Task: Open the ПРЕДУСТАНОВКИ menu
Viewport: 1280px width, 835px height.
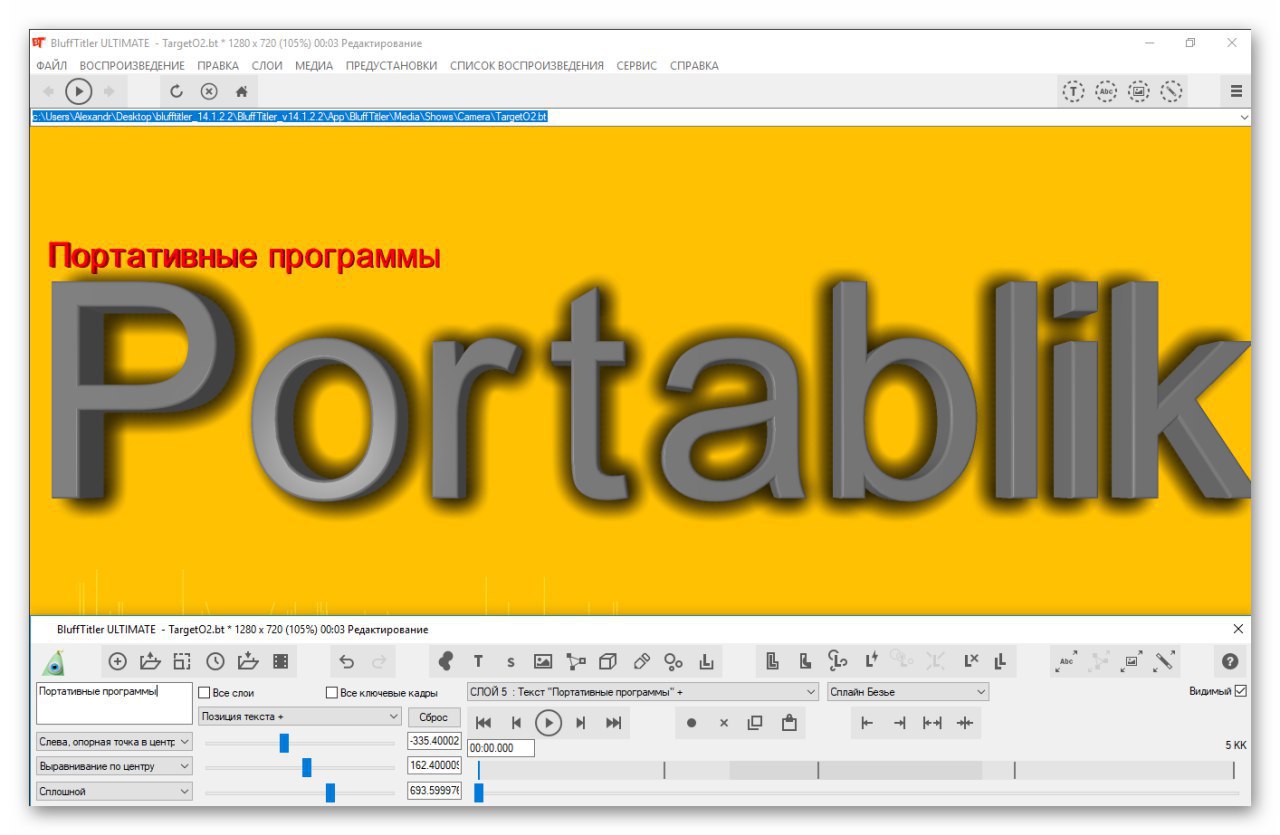Action: click(x=391, y=66)
